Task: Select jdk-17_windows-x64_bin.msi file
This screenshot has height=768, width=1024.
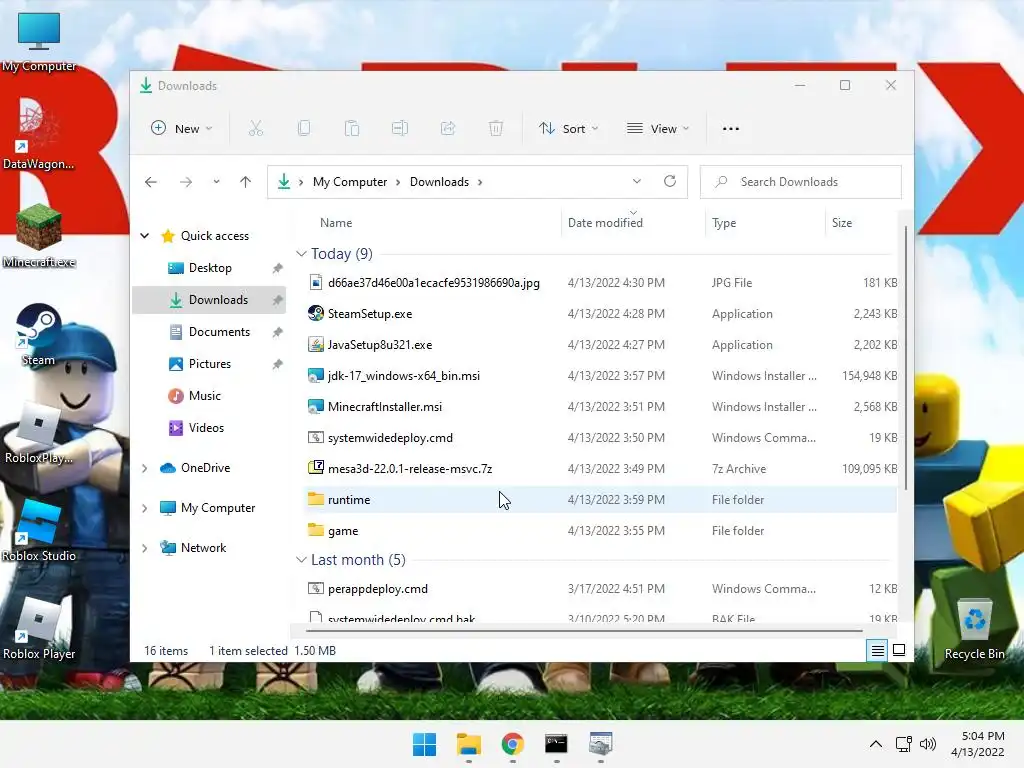Action: (601, 376)
